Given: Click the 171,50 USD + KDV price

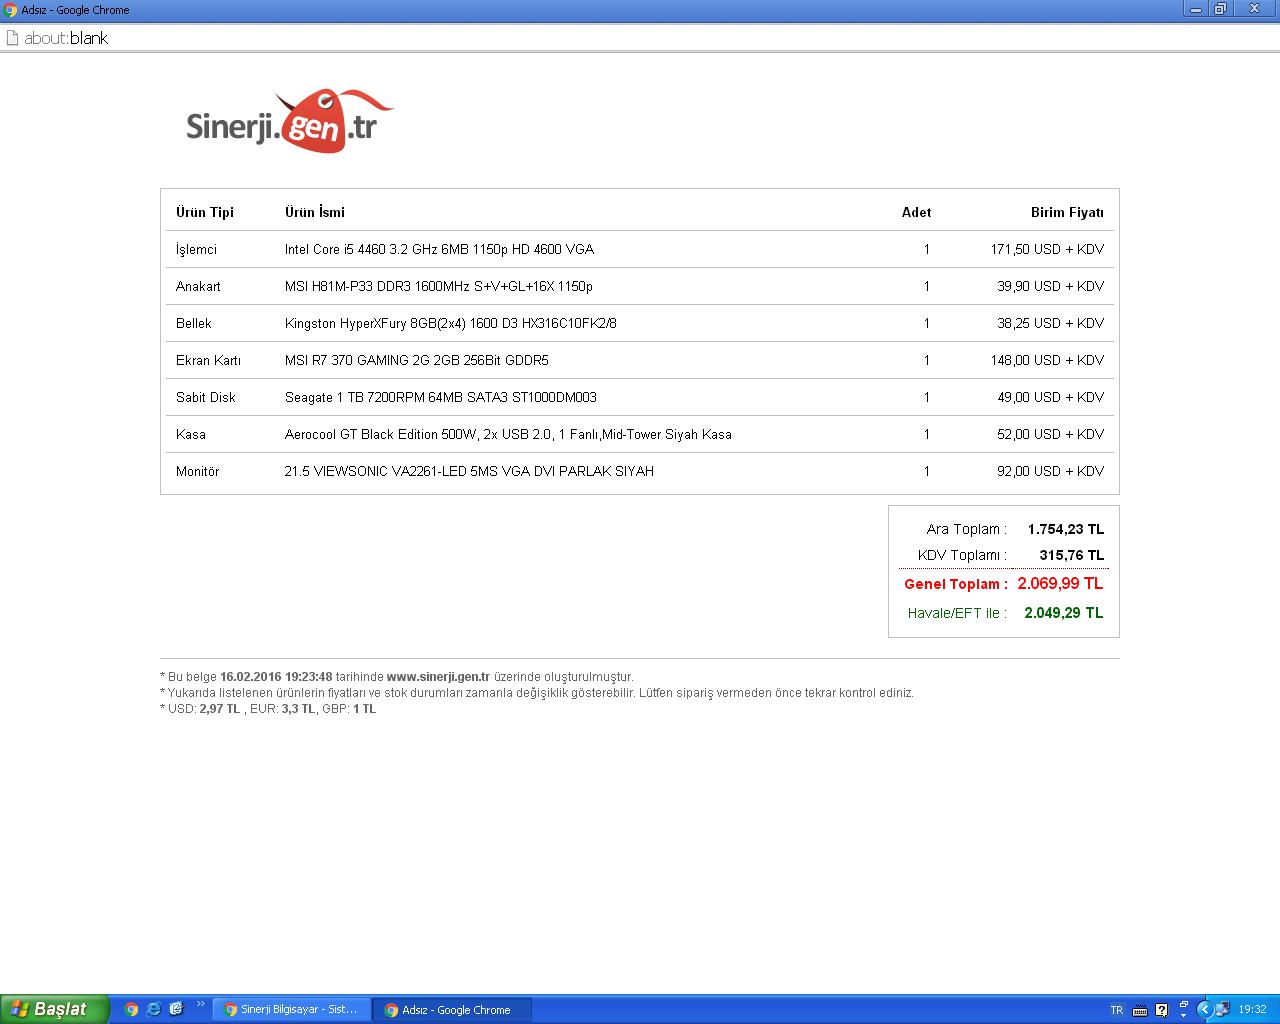Looking at the screenshot, I should [1047, 249].
